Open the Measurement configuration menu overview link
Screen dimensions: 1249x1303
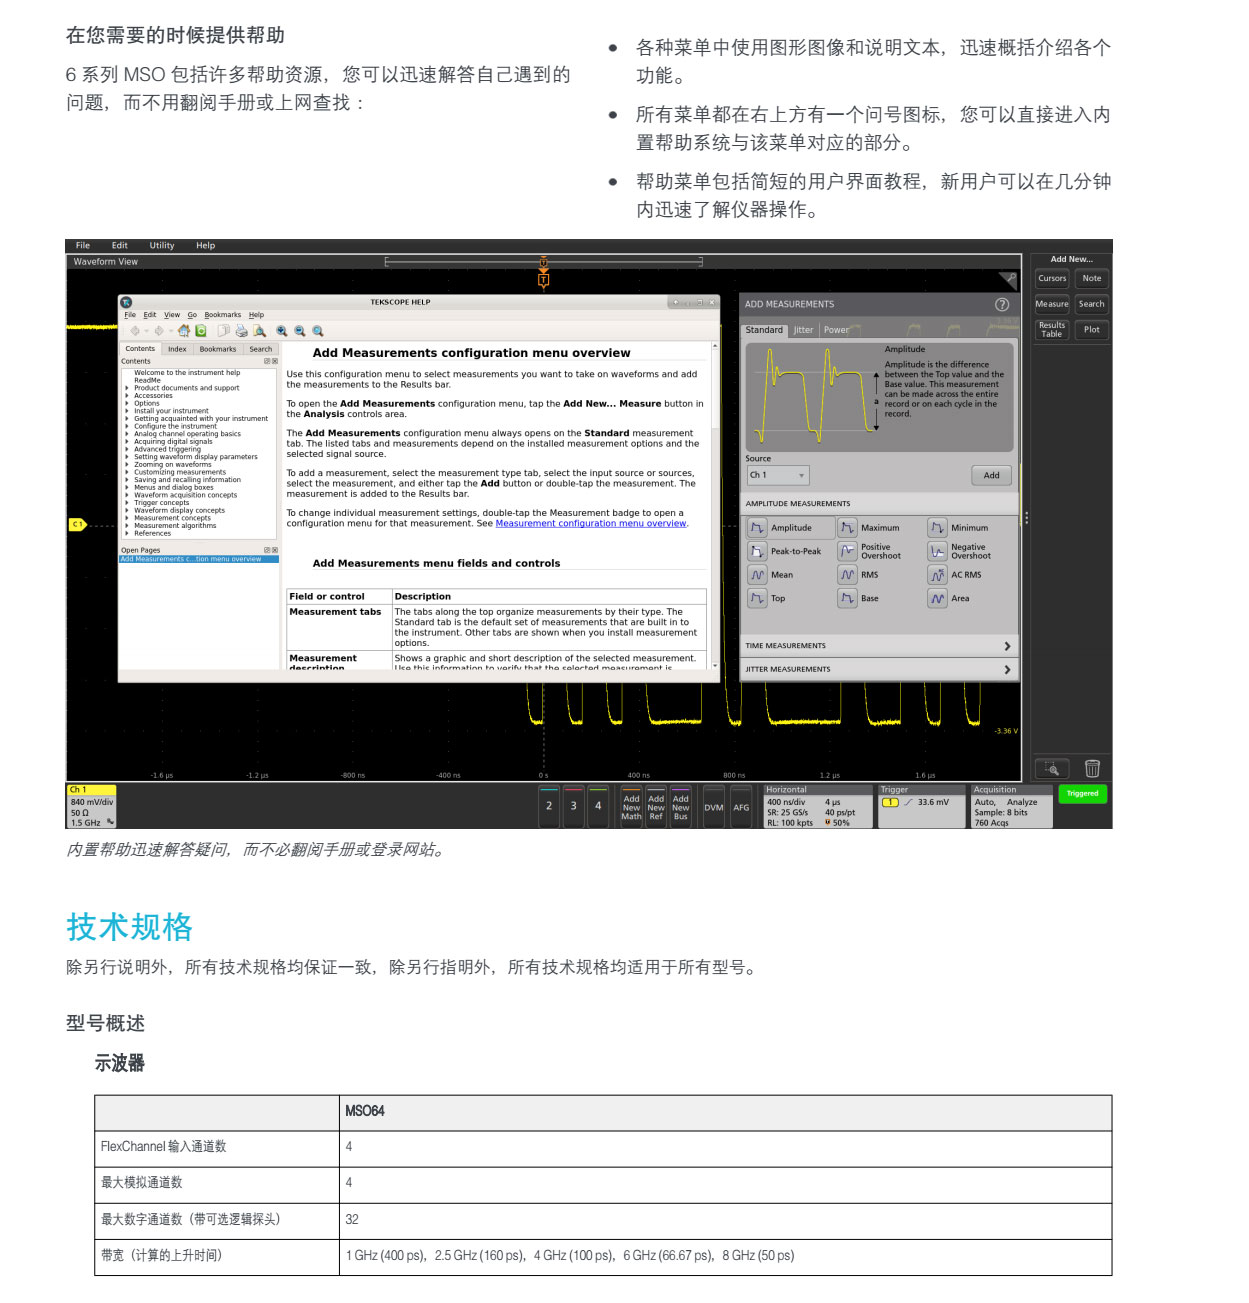click(x=590, y=523)
